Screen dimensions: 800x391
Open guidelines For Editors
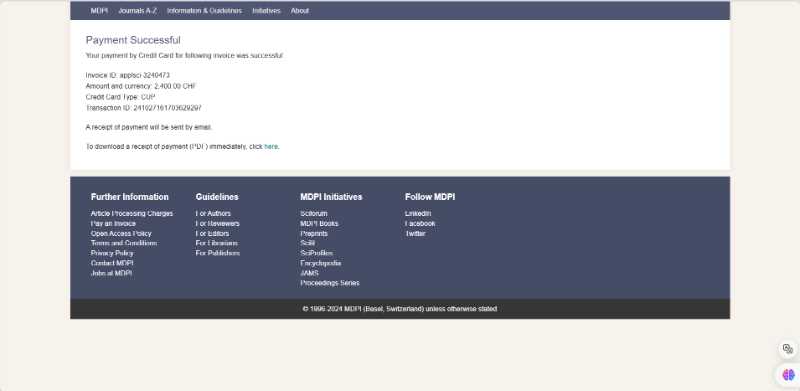coord(212,233)
